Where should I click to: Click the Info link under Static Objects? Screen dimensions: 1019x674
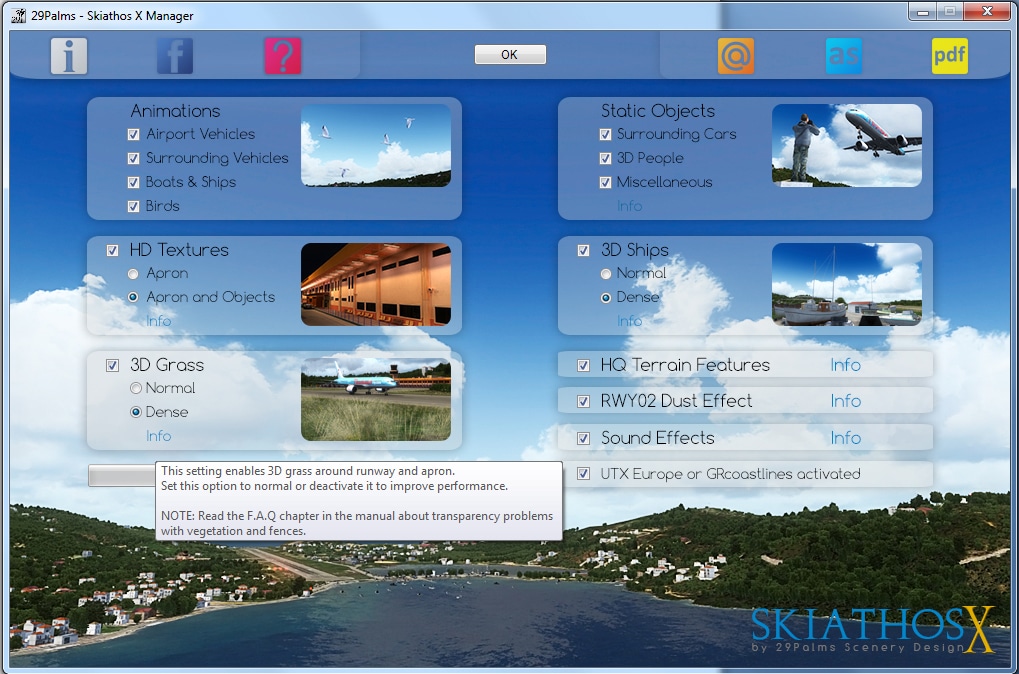(x=629, y=206)
